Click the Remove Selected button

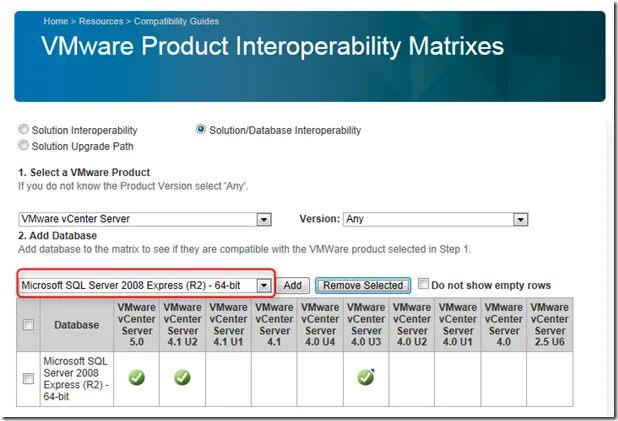tap(363, 285)
